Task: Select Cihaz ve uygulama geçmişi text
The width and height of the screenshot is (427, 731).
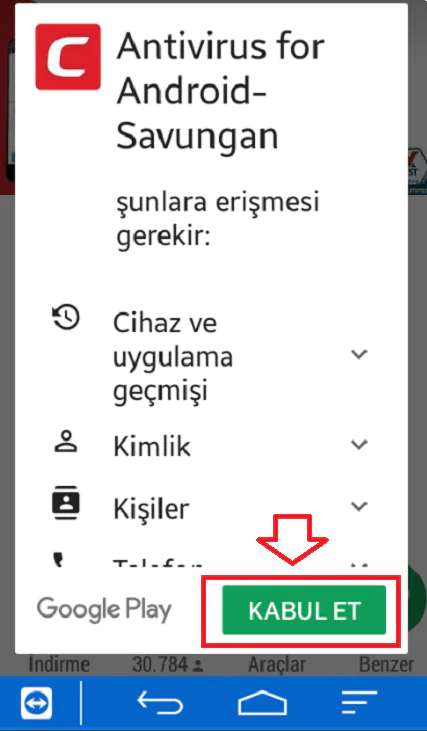Action: point(173,357)
